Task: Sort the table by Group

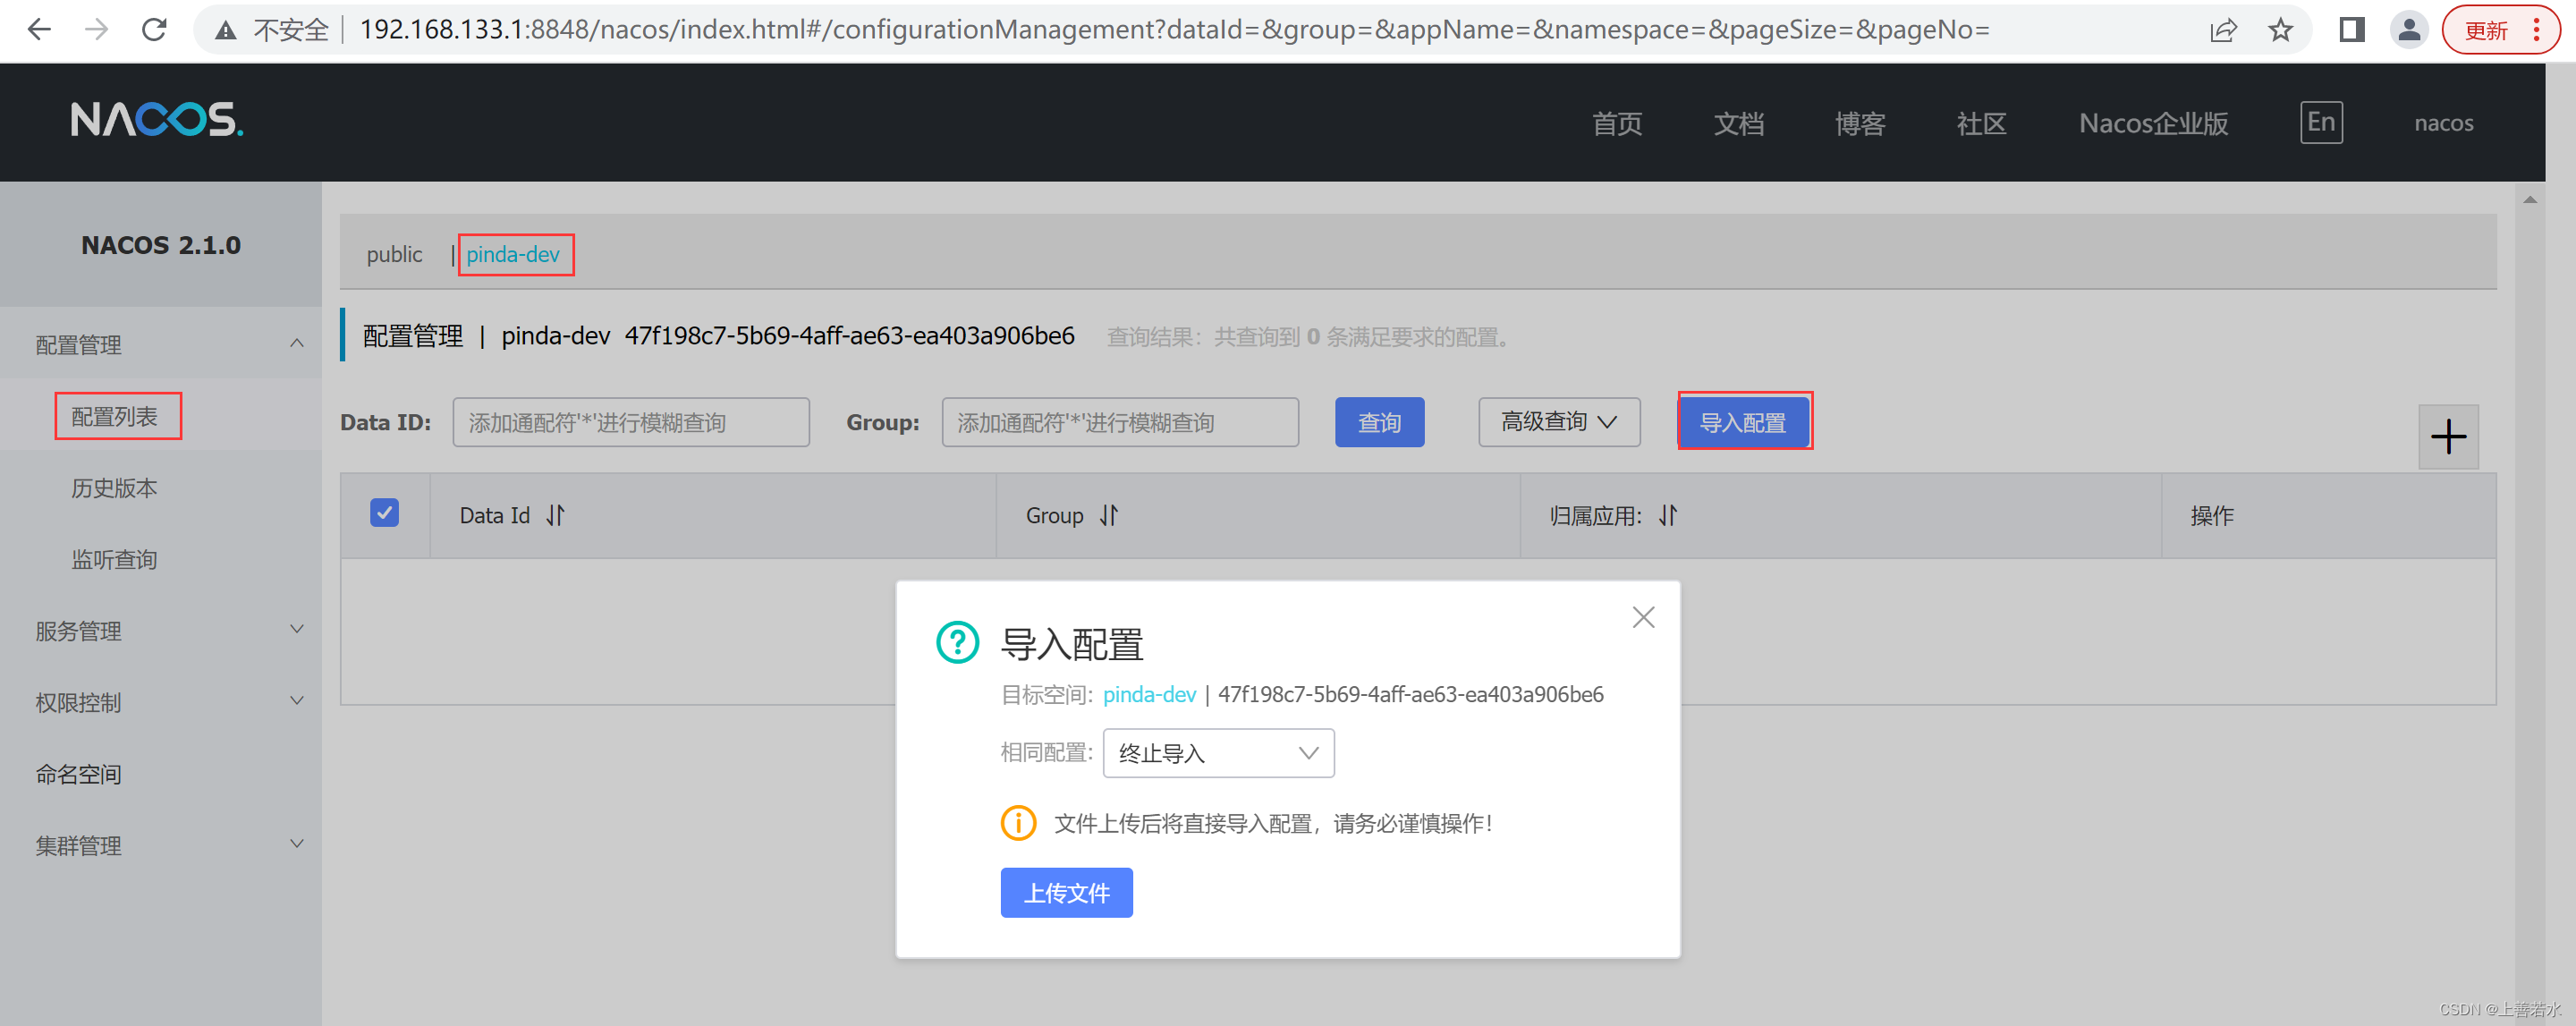Action: pyautogui.click(x=1108, y=515)
